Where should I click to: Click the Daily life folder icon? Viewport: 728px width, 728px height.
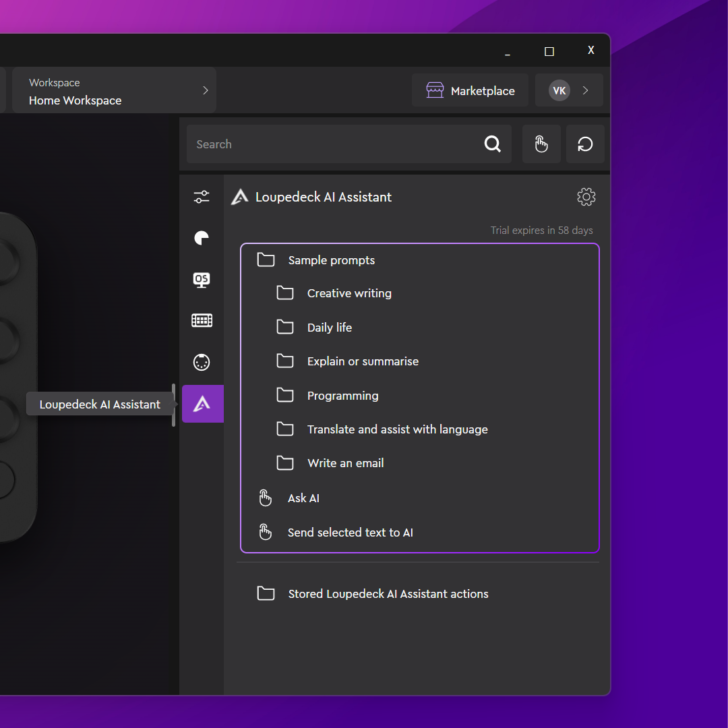click(285, 327)
